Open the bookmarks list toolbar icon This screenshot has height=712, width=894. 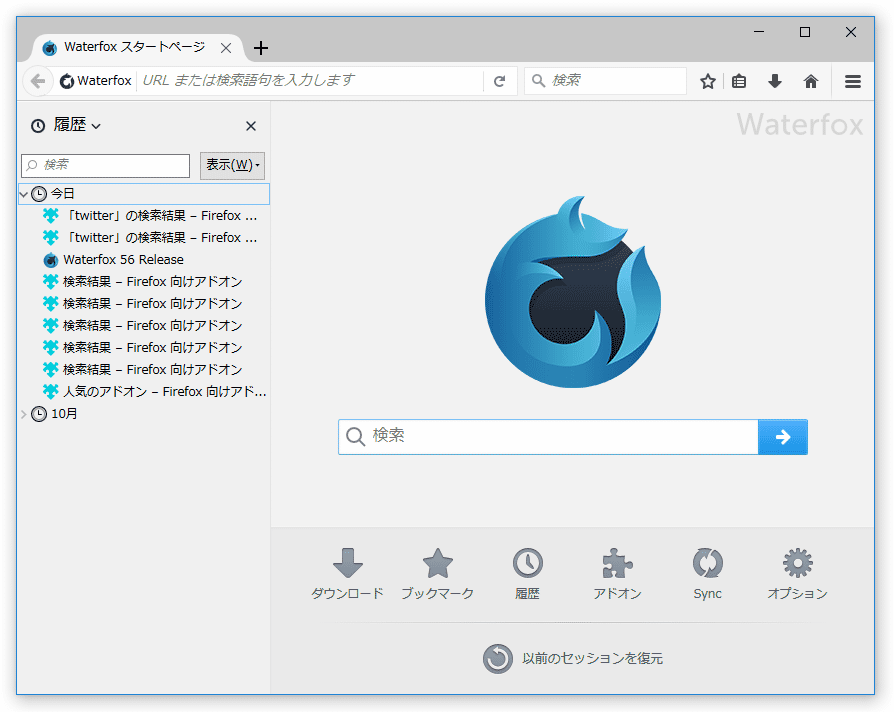tap(739, 82)
